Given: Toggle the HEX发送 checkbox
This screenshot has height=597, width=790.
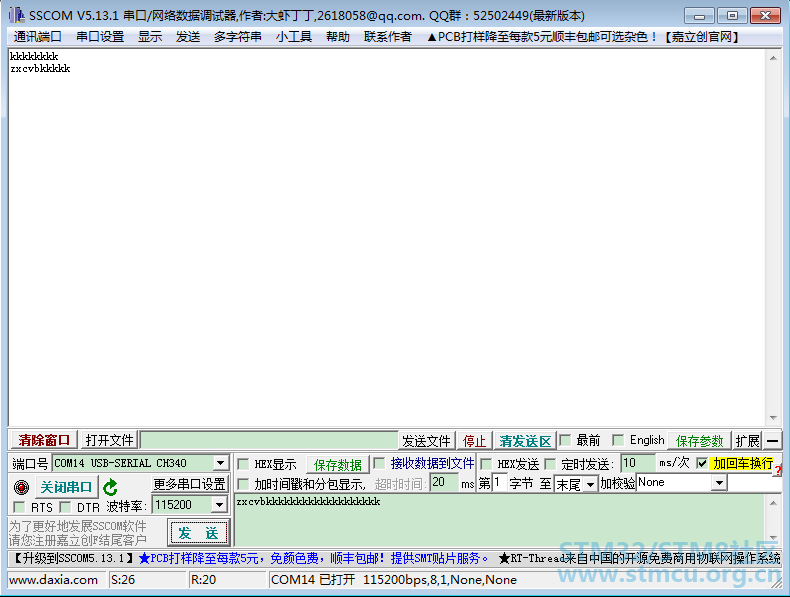Looking at the screenshot, I should pyautogui.click(x=486, y=463).
